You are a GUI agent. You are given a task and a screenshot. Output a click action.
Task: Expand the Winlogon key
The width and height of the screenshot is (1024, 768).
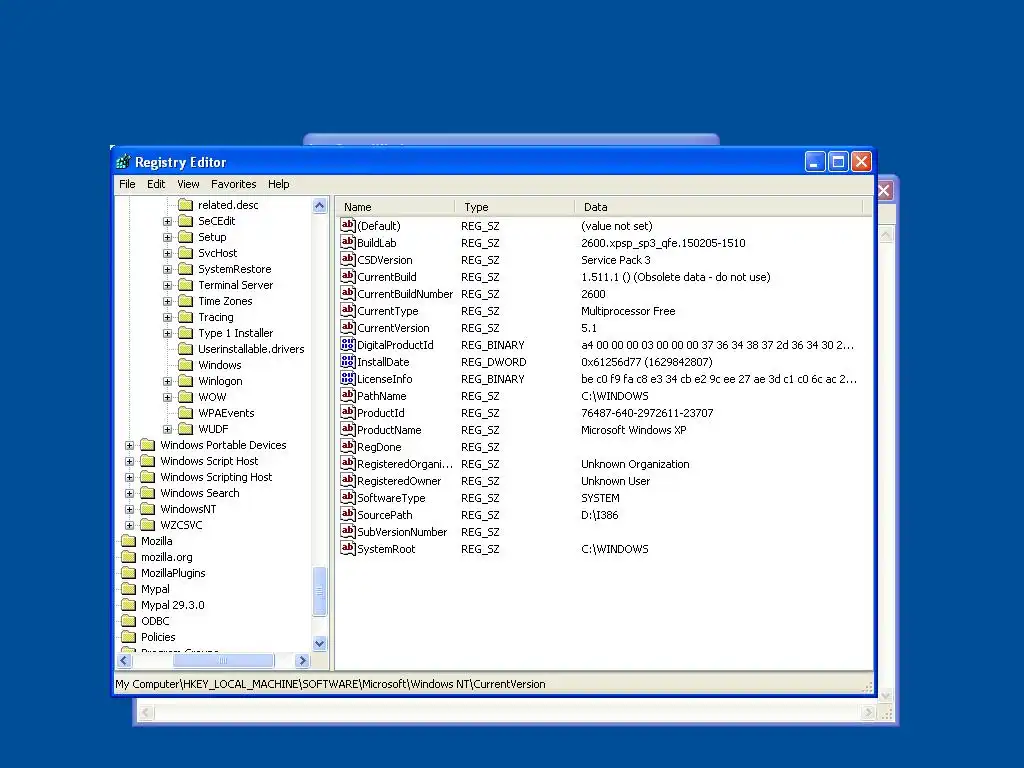click(x=167, y=381)
